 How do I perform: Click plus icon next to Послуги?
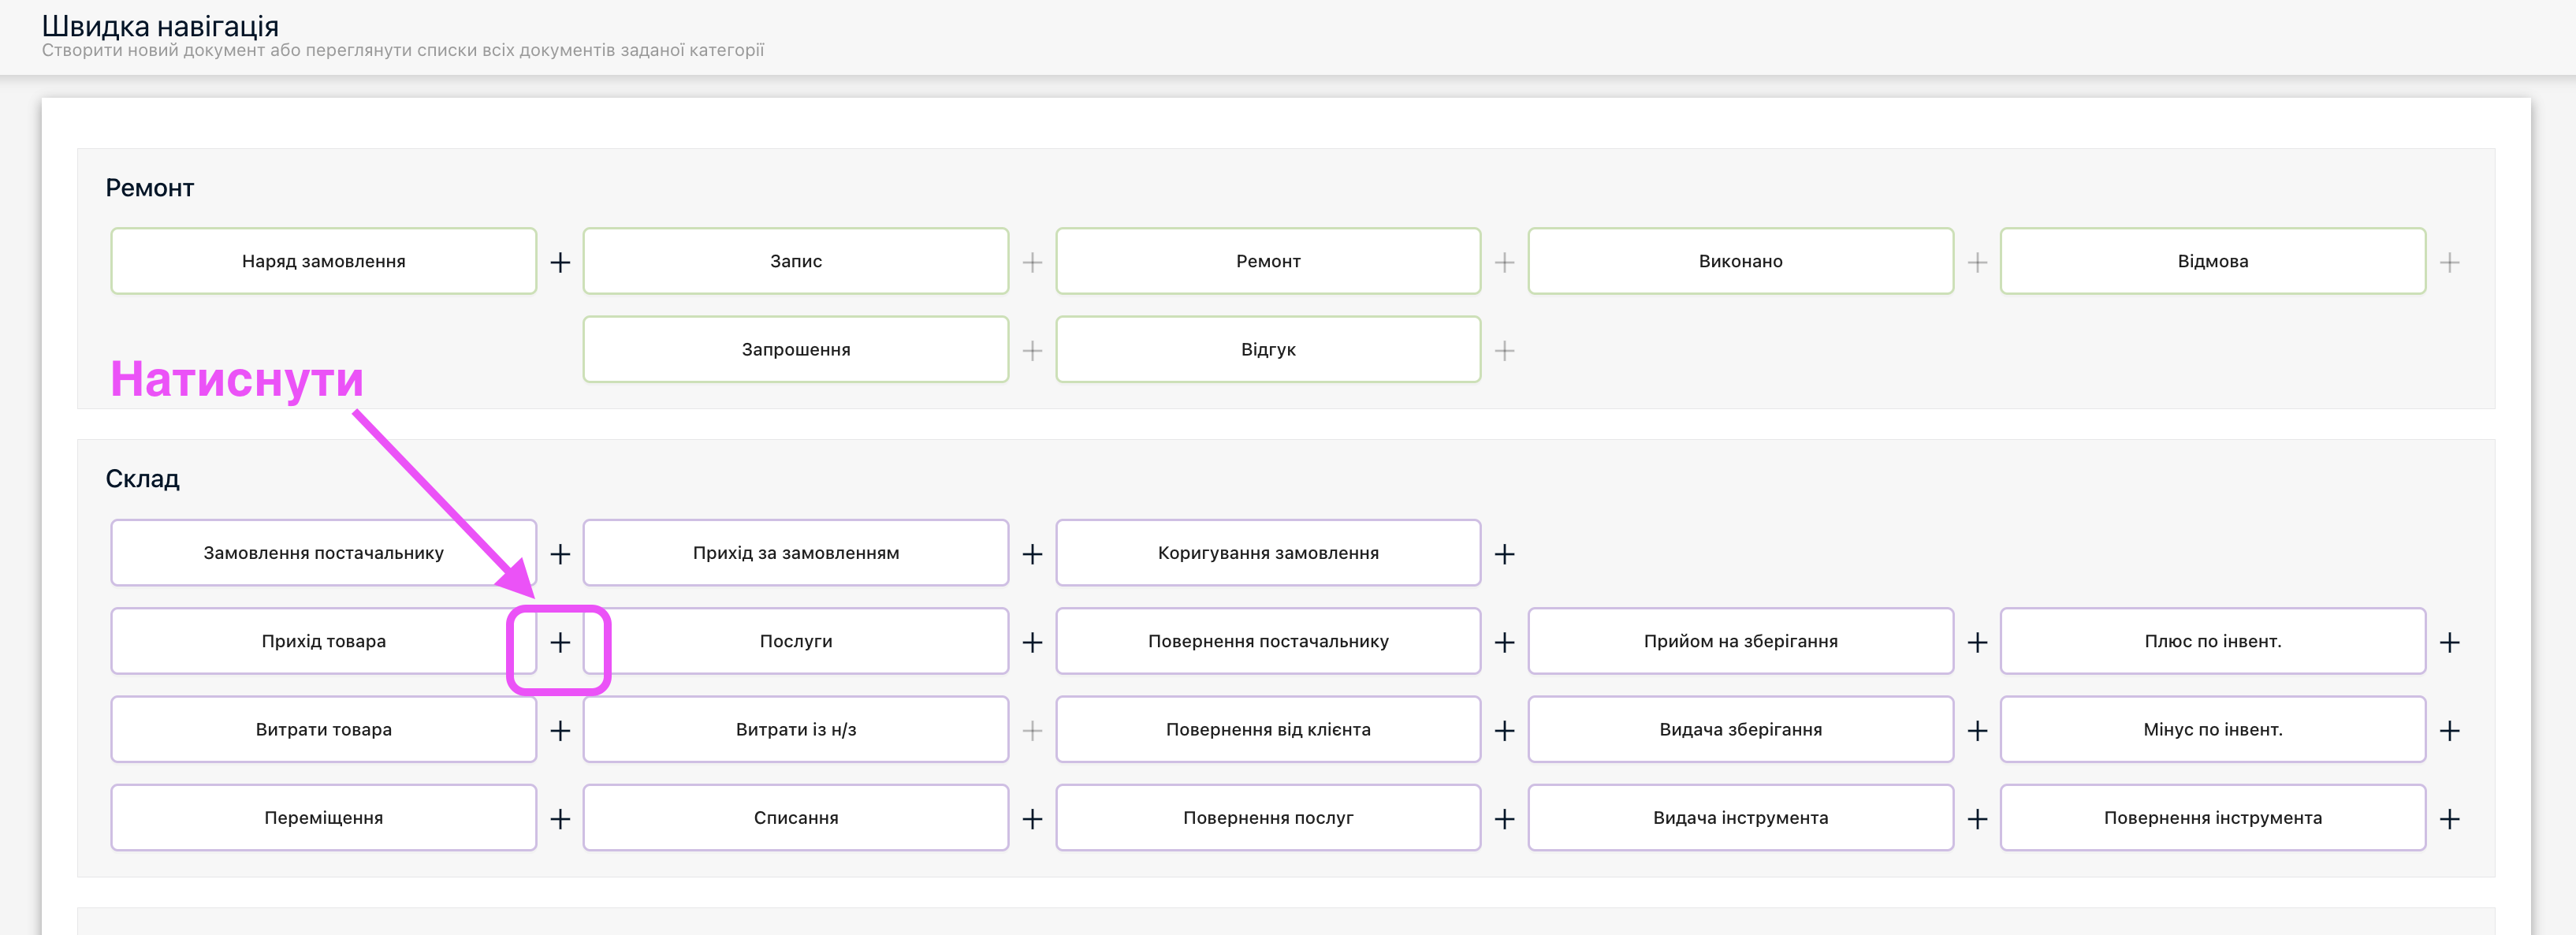coord(1032,642)
